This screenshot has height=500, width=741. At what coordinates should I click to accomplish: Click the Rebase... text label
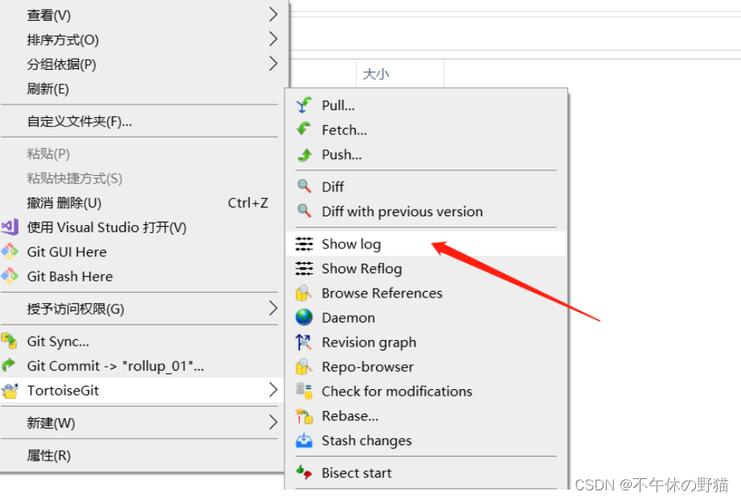pos(350,416)
